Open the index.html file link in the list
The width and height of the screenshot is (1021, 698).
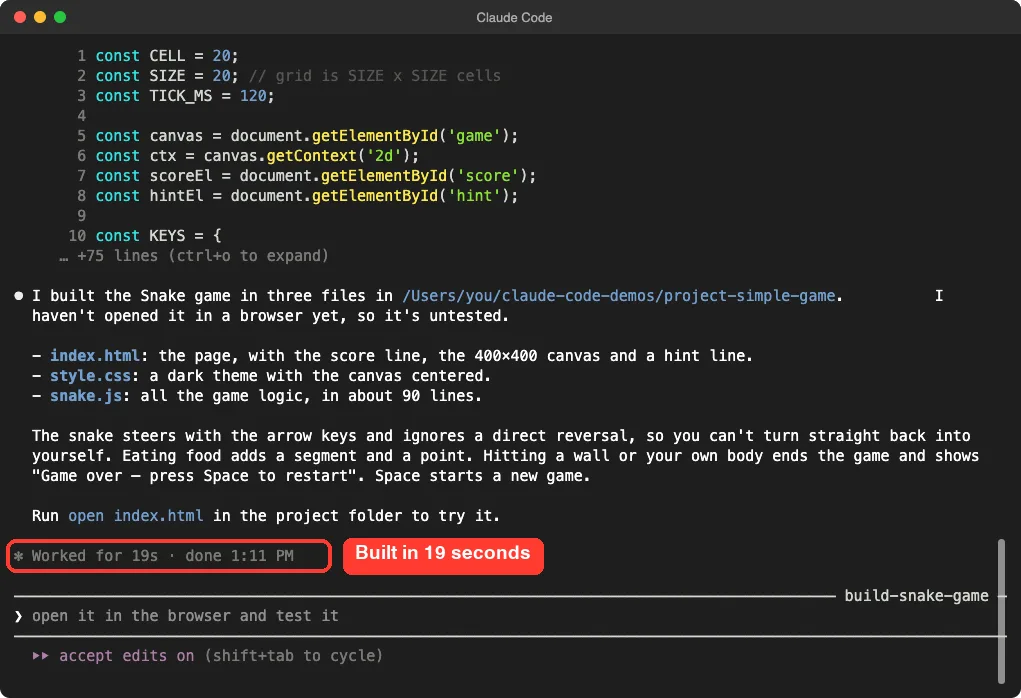pyautogui.click(x=95, y=356)
